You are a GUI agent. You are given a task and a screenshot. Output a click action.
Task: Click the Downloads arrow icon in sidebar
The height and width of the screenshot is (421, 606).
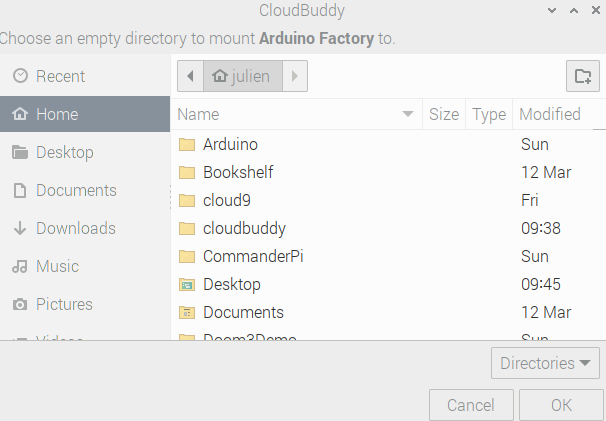click(x=19, y=228)
